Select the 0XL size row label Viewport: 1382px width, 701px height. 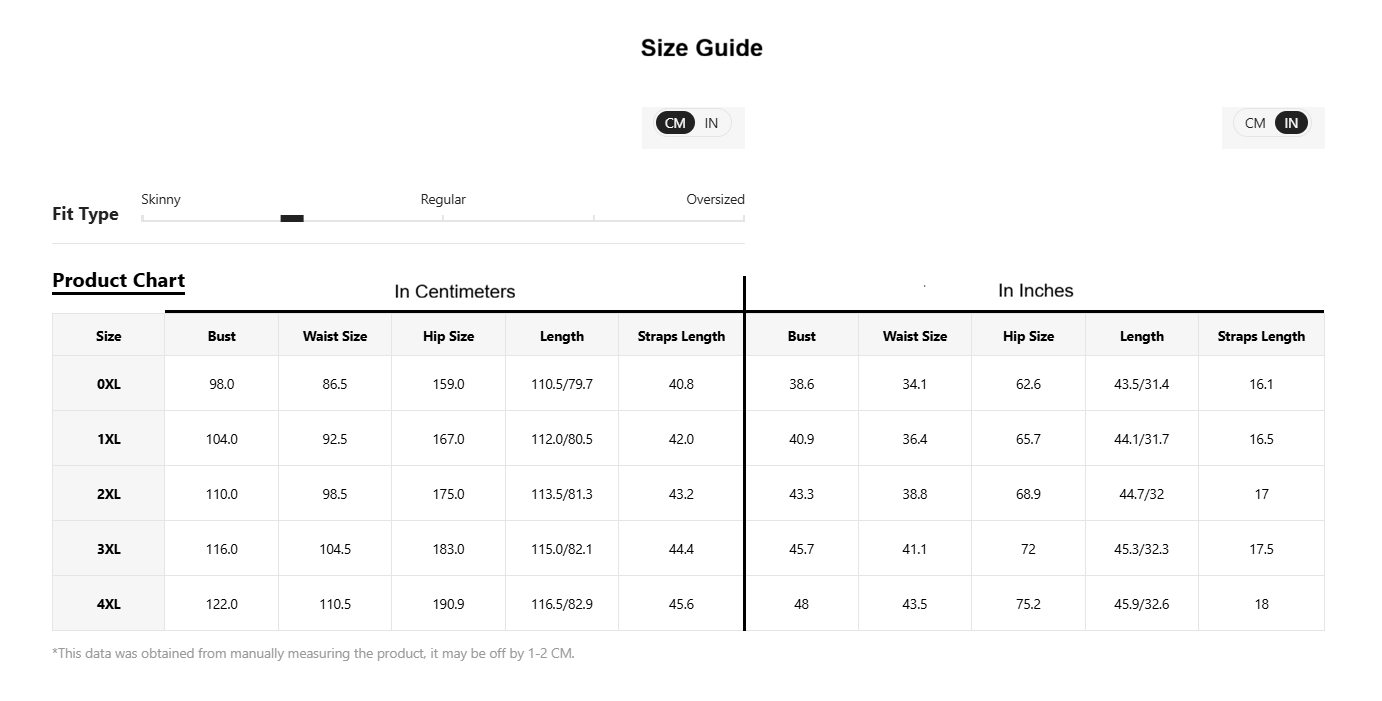point(108,384)
